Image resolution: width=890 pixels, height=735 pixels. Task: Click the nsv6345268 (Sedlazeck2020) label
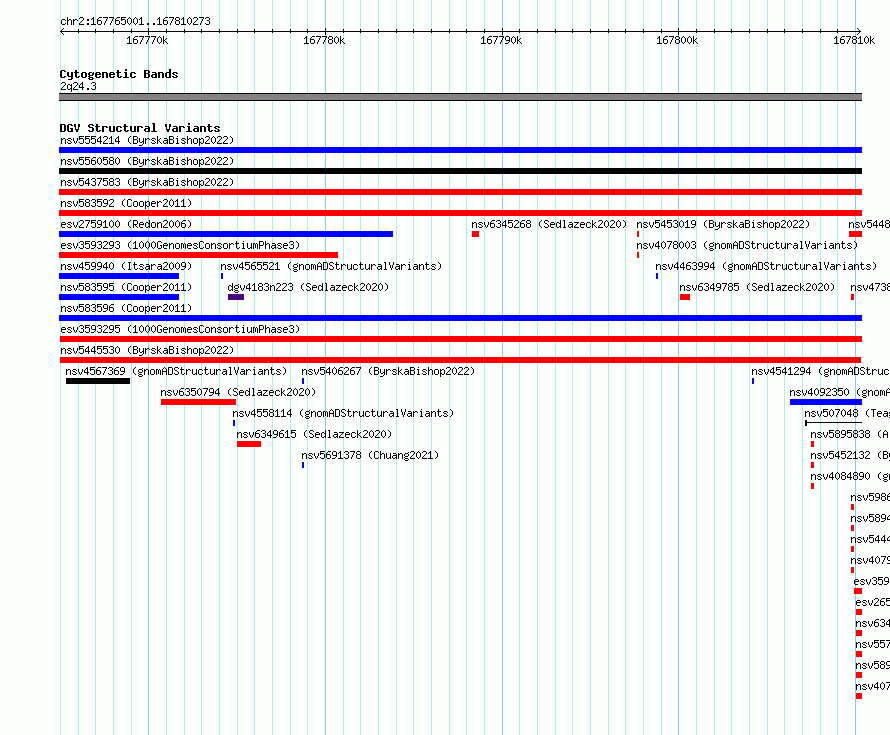[x=549, y=224]
